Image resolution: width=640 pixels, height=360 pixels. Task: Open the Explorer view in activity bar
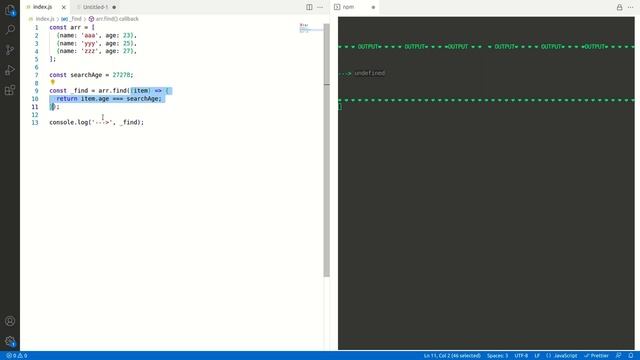click(x=10, y=10)
